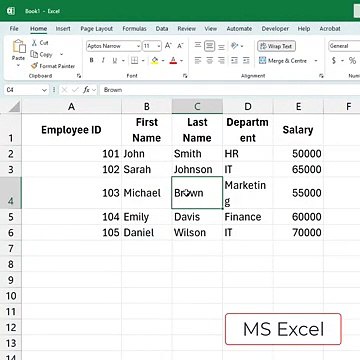The height and width of the screenshot is (360, 360).
Task: Click the formula bar showing Brown
Action: (x=230, y=90)
